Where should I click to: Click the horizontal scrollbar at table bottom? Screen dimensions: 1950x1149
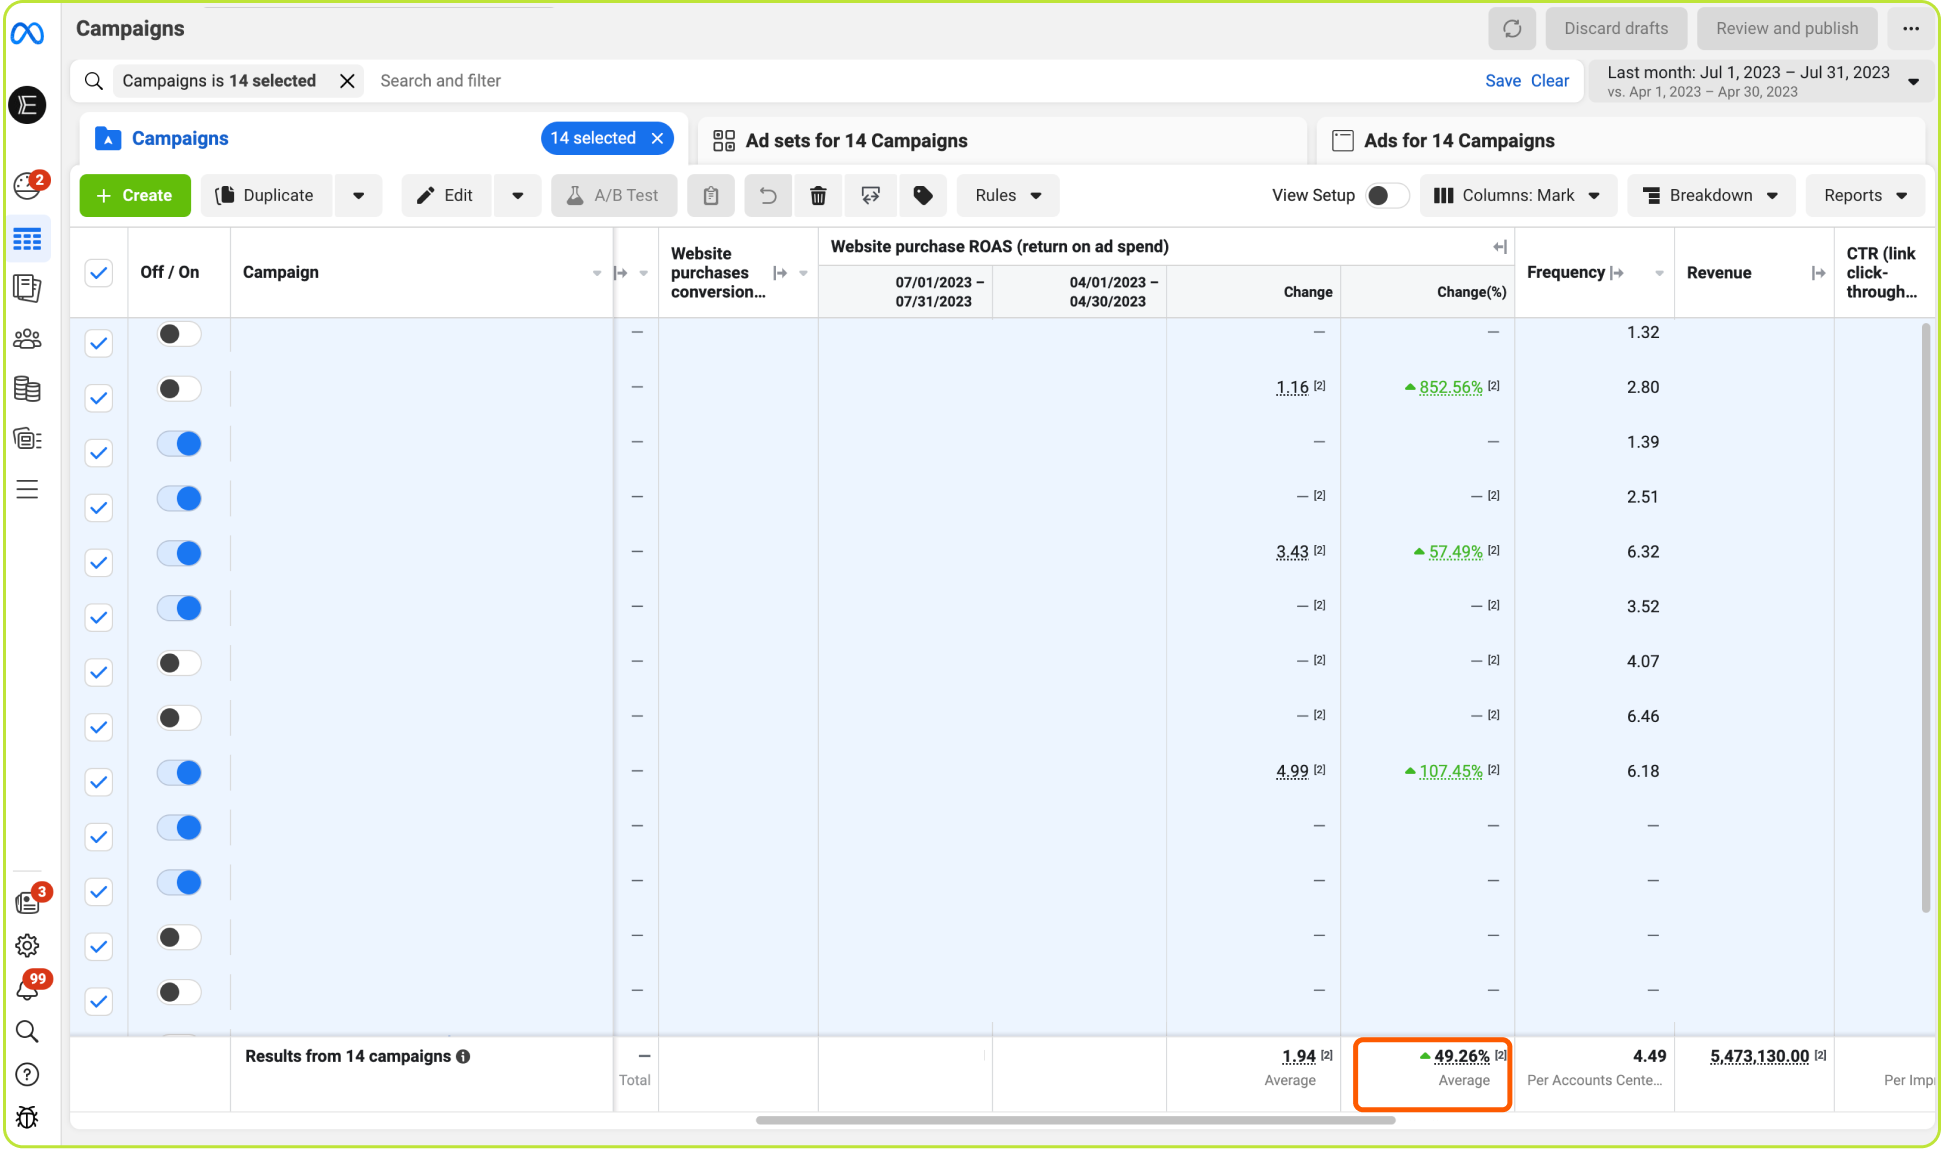click(x=1075, y=1120)
